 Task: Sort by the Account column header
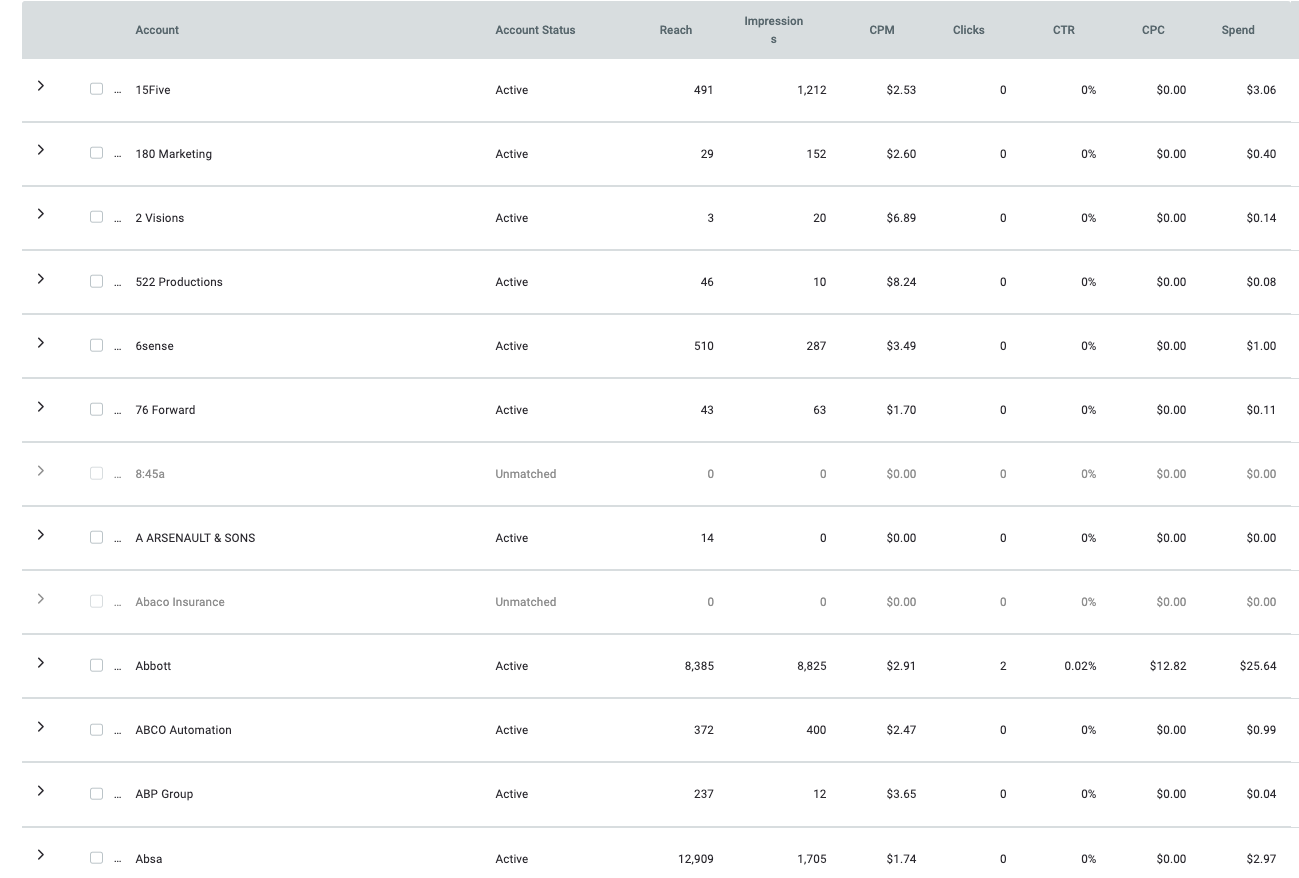[x=157, y=30]
